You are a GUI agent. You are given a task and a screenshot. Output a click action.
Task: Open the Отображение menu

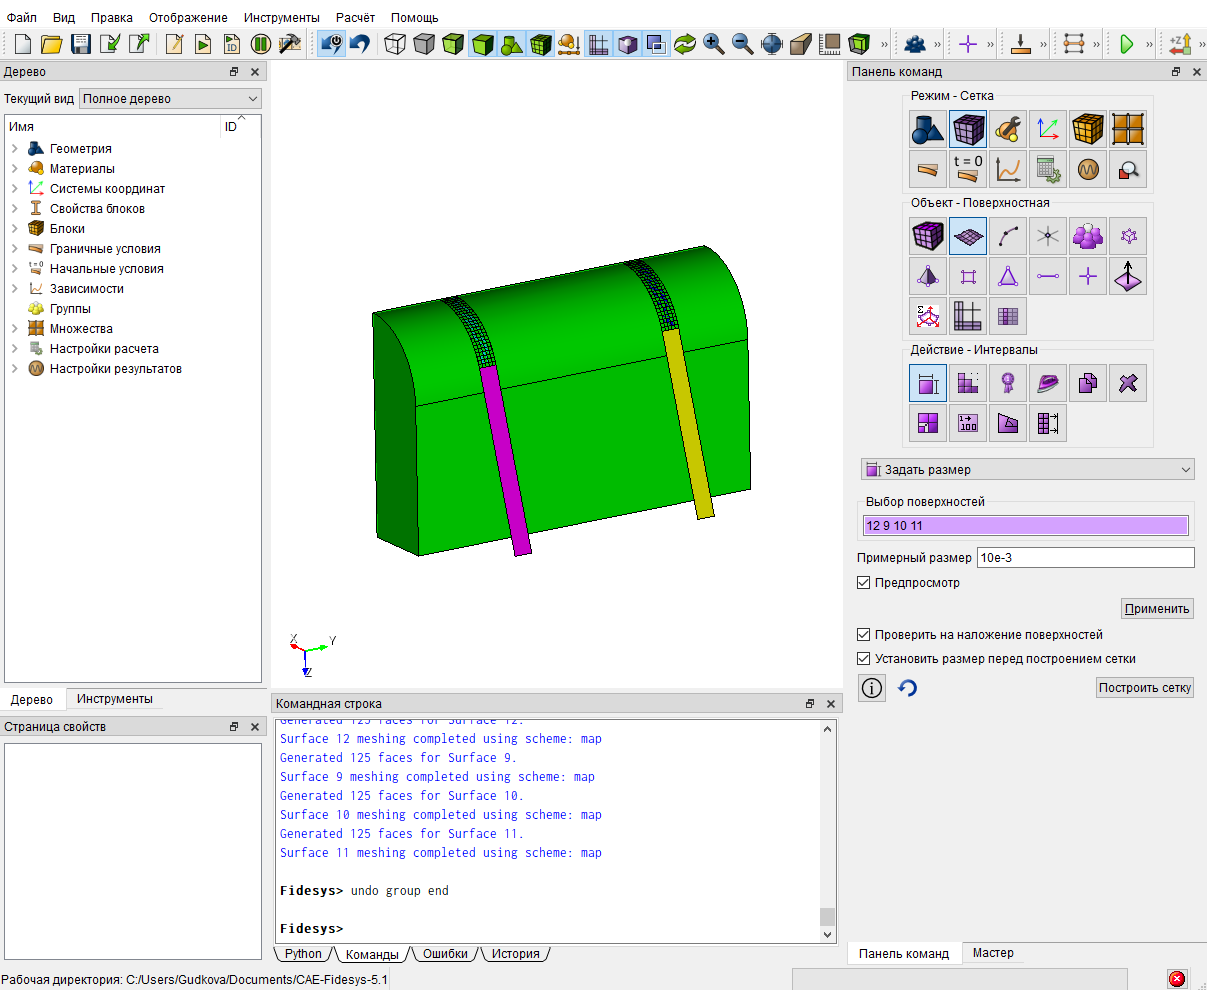click(188, 18)
